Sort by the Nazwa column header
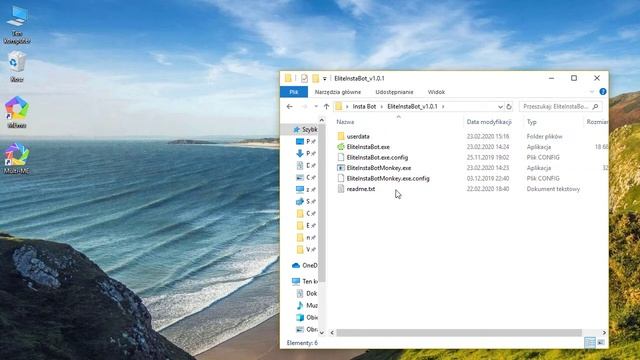 click(x=345, y=122)
